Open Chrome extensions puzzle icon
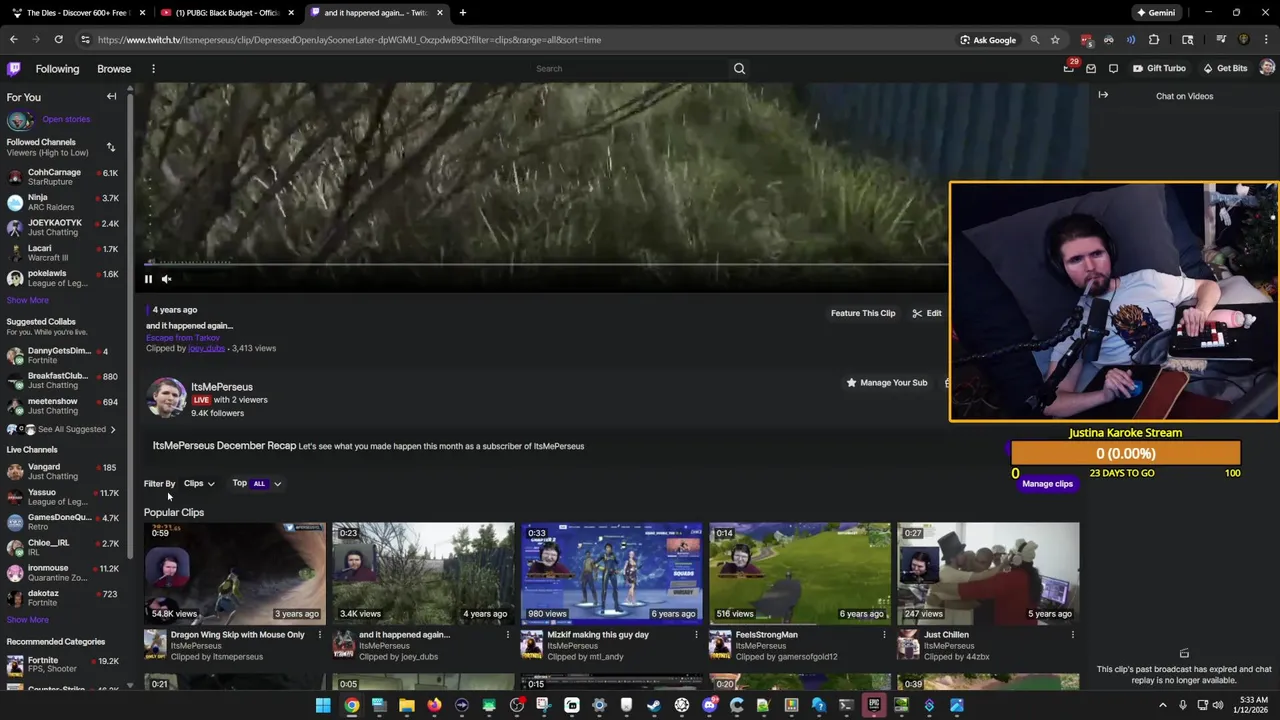Screen dimensions: 1280x720 point(1154,40)
